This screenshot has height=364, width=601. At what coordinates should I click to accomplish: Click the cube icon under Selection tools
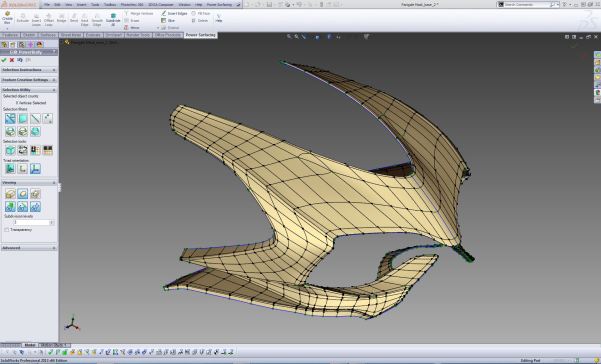(x=10, y=150)
